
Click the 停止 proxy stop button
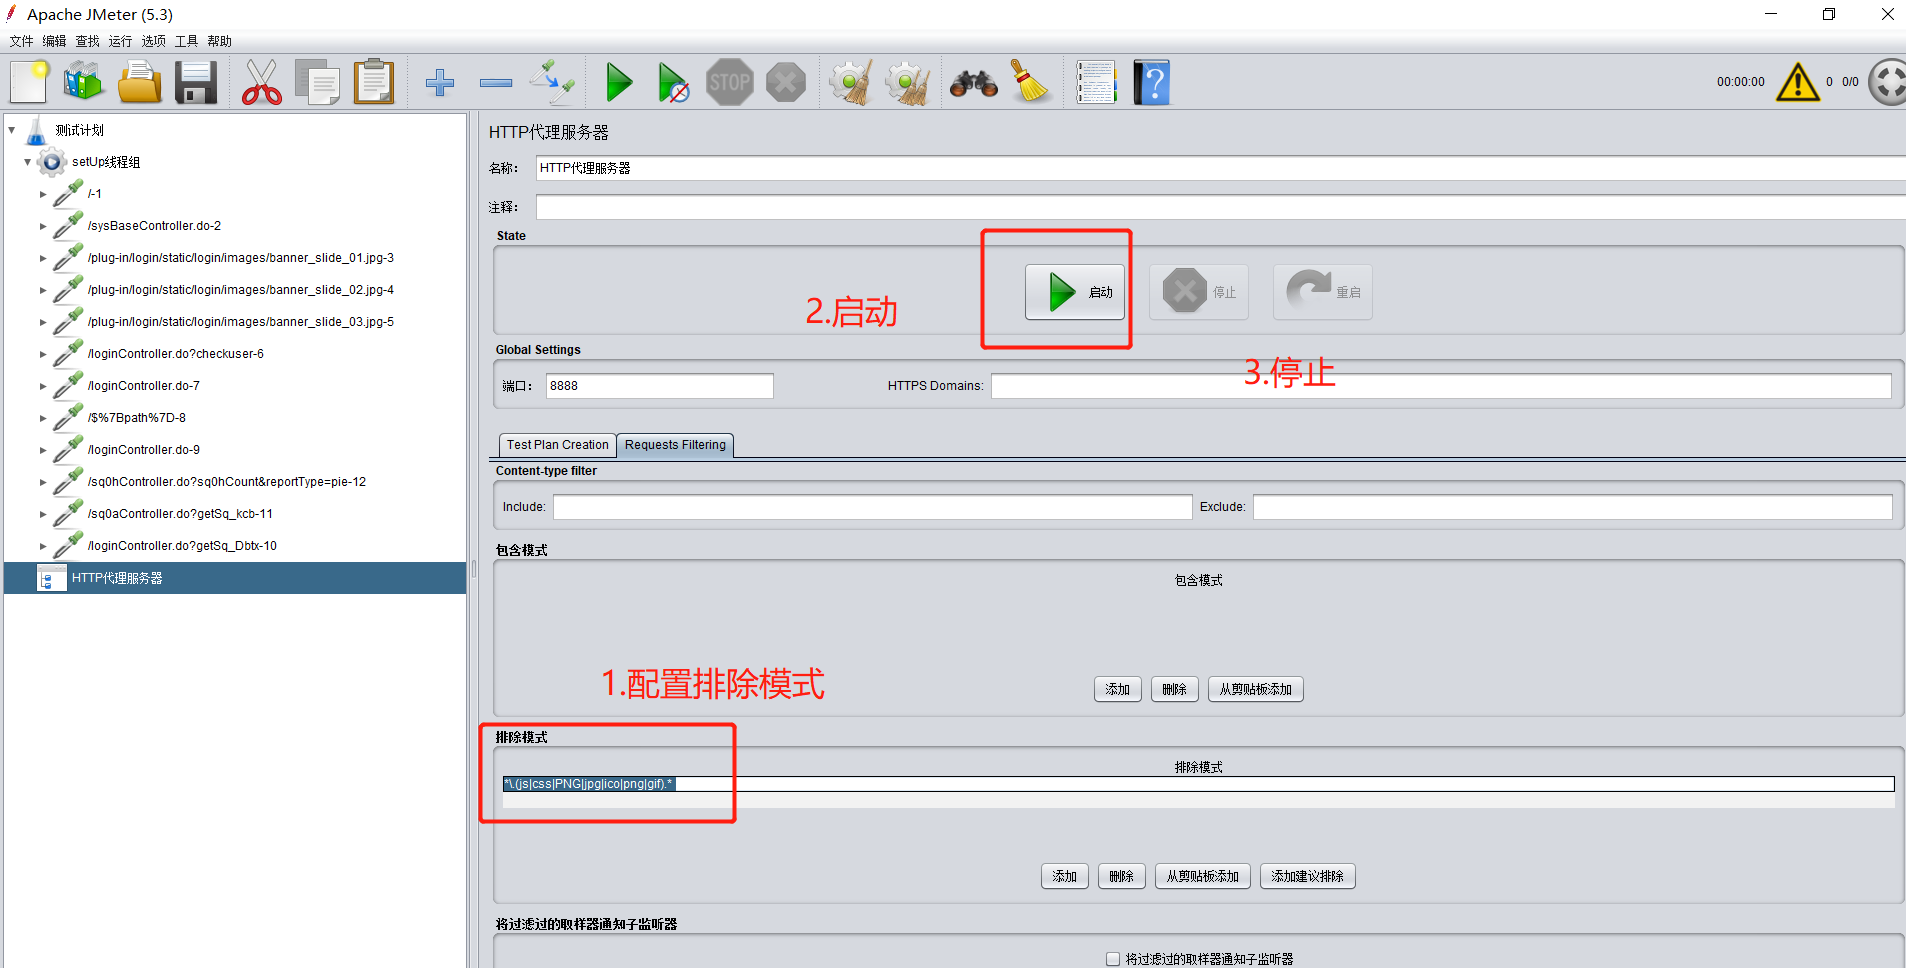1199,292
